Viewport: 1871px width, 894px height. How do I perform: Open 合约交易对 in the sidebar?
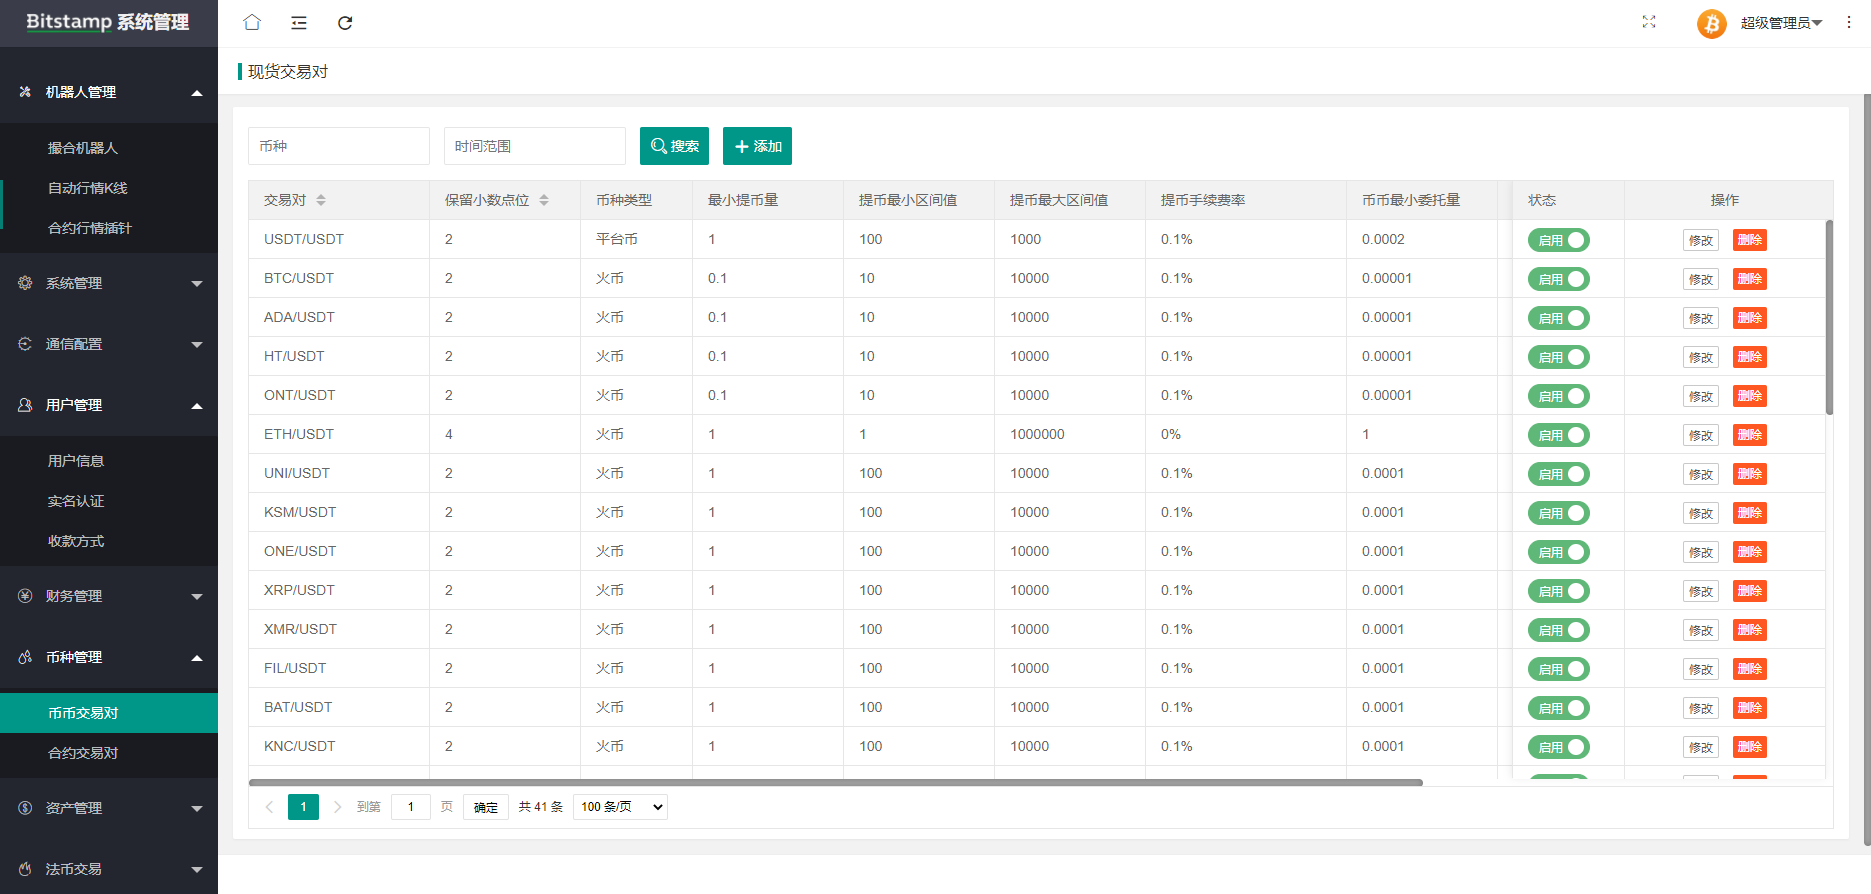(x=83, y=753)
